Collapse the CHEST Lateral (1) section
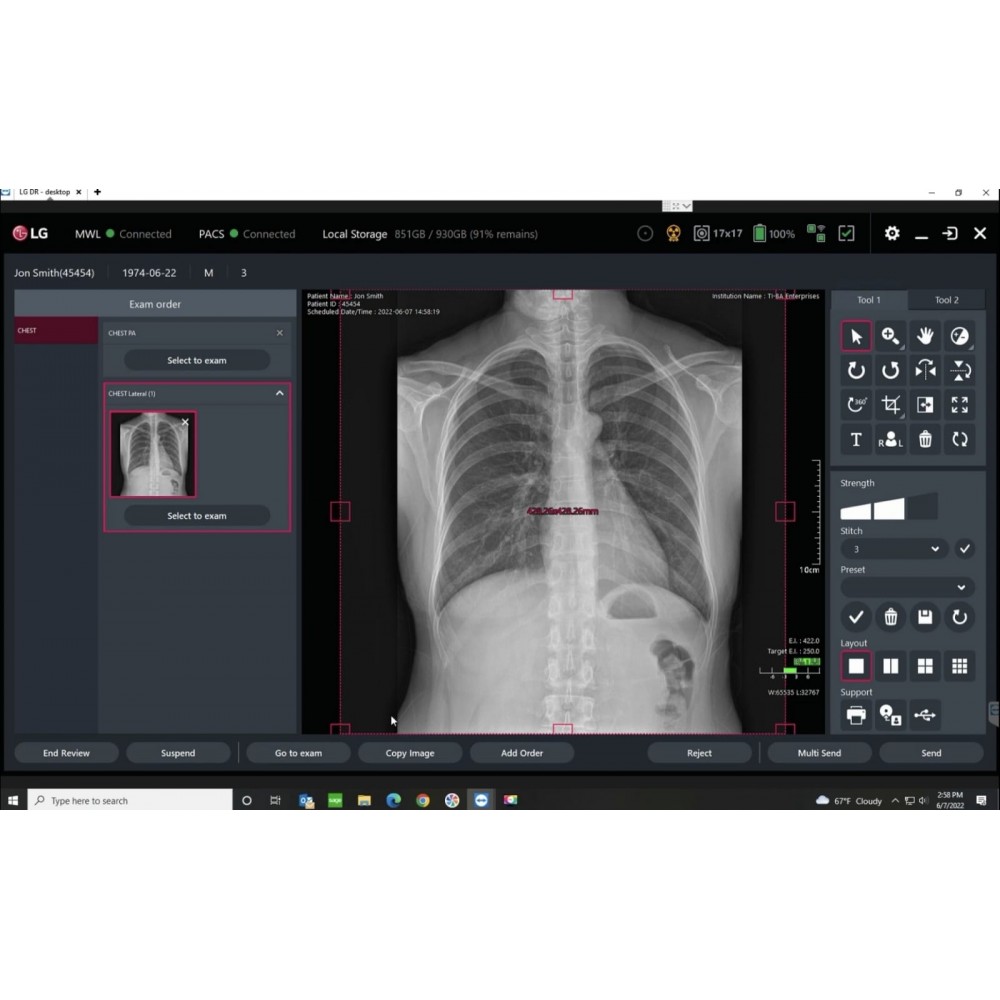The image size is (1000, 1000). 279,393
